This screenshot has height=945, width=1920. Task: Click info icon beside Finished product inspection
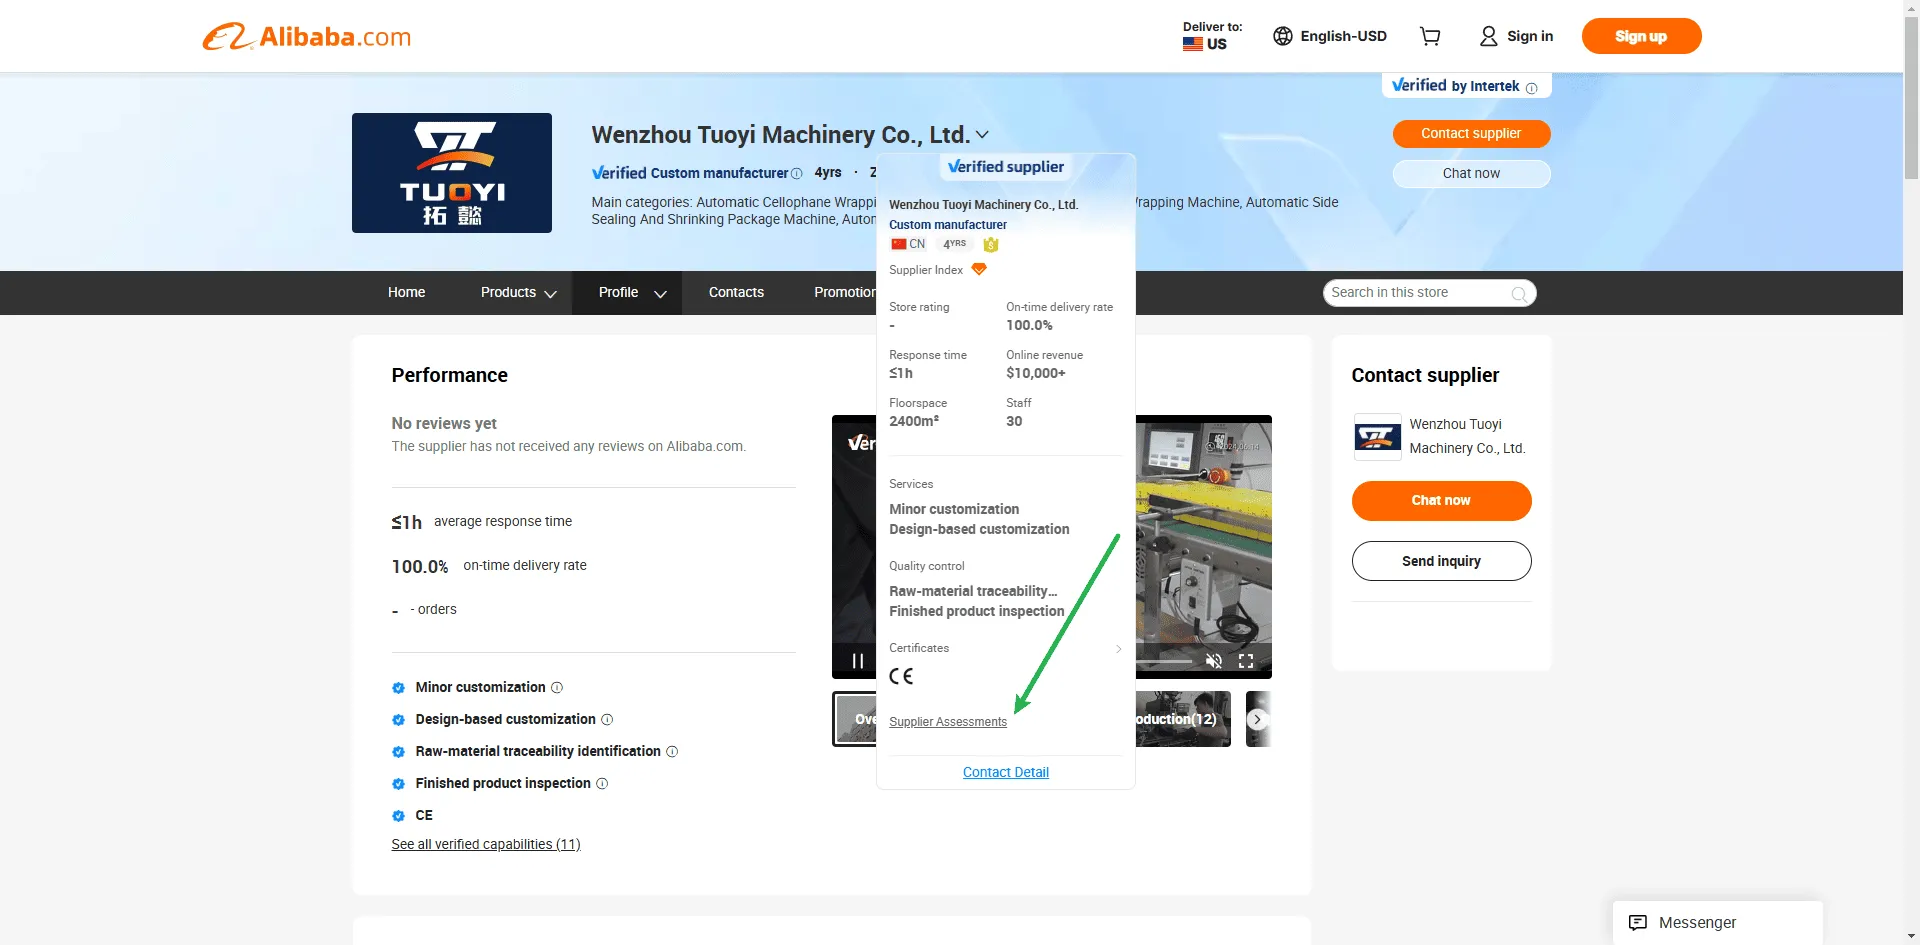(602, 783)
